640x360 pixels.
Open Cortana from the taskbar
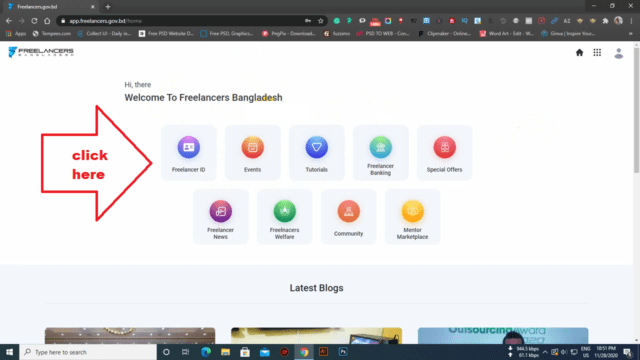pos(166,352)
